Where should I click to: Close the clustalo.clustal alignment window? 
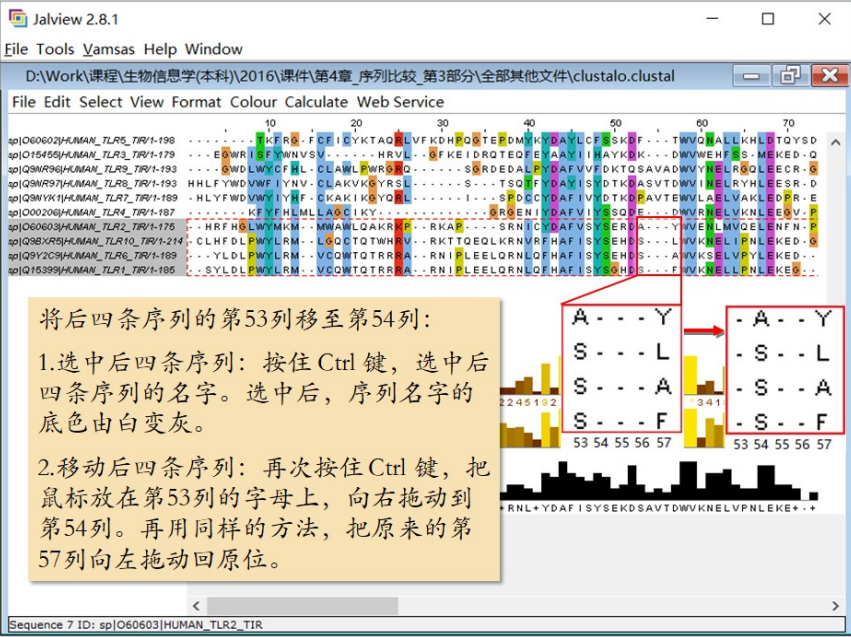coord(829,75)
